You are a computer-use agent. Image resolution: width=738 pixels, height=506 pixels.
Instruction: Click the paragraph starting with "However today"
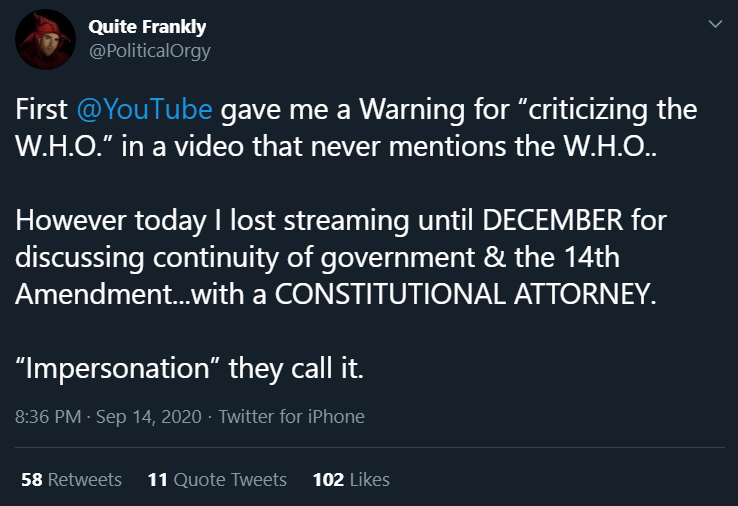point(340,258)
